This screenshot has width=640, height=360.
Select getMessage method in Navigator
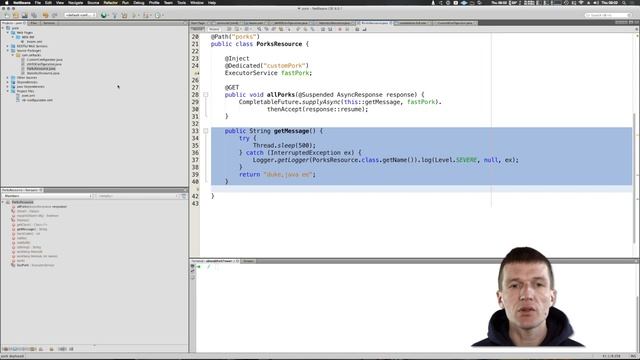pos(32,229)
